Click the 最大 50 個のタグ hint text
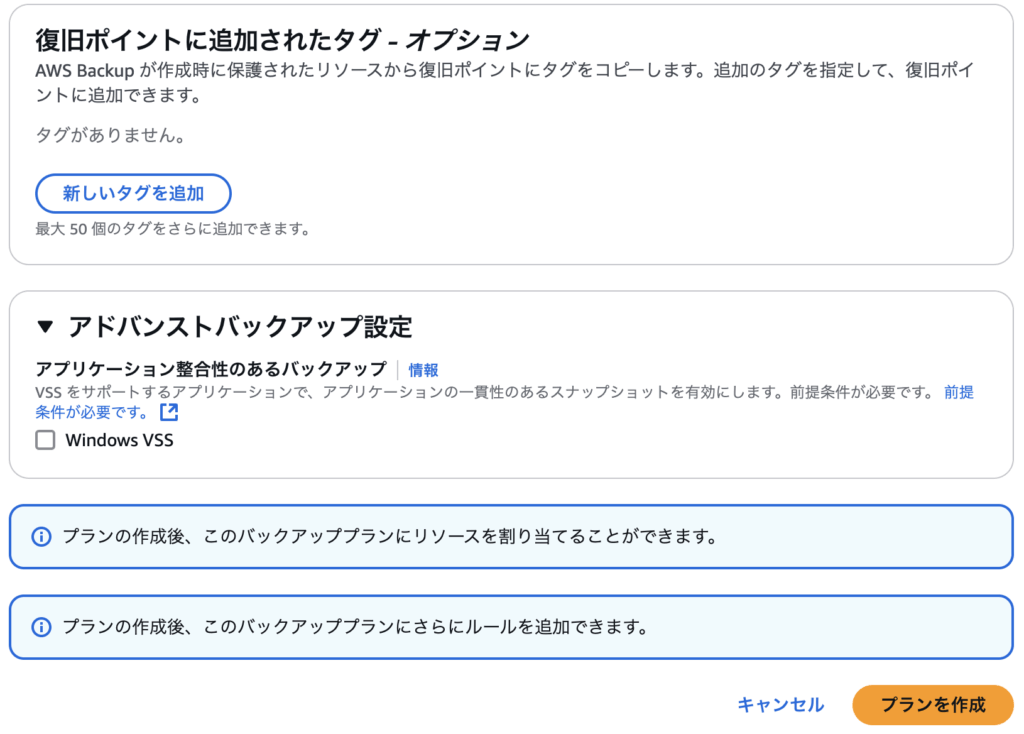The image size is (1024, 734). 173,229
